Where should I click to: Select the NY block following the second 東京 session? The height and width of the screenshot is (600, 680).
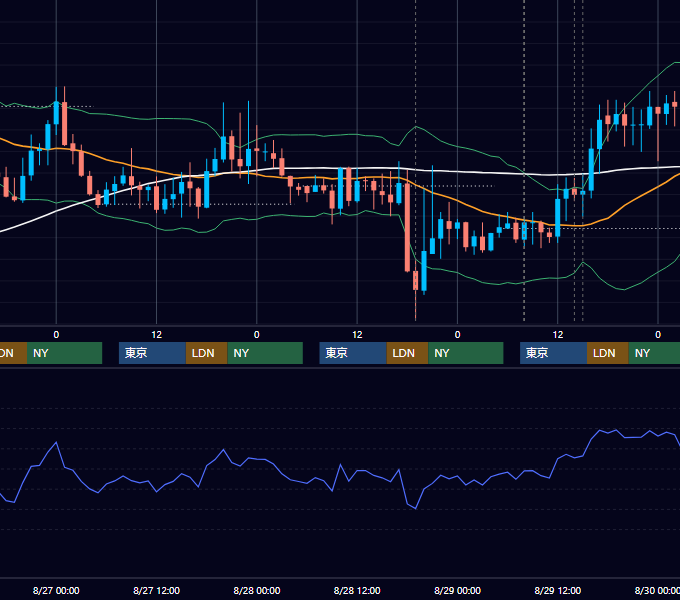pyautogui.click(x=466, y=353)
